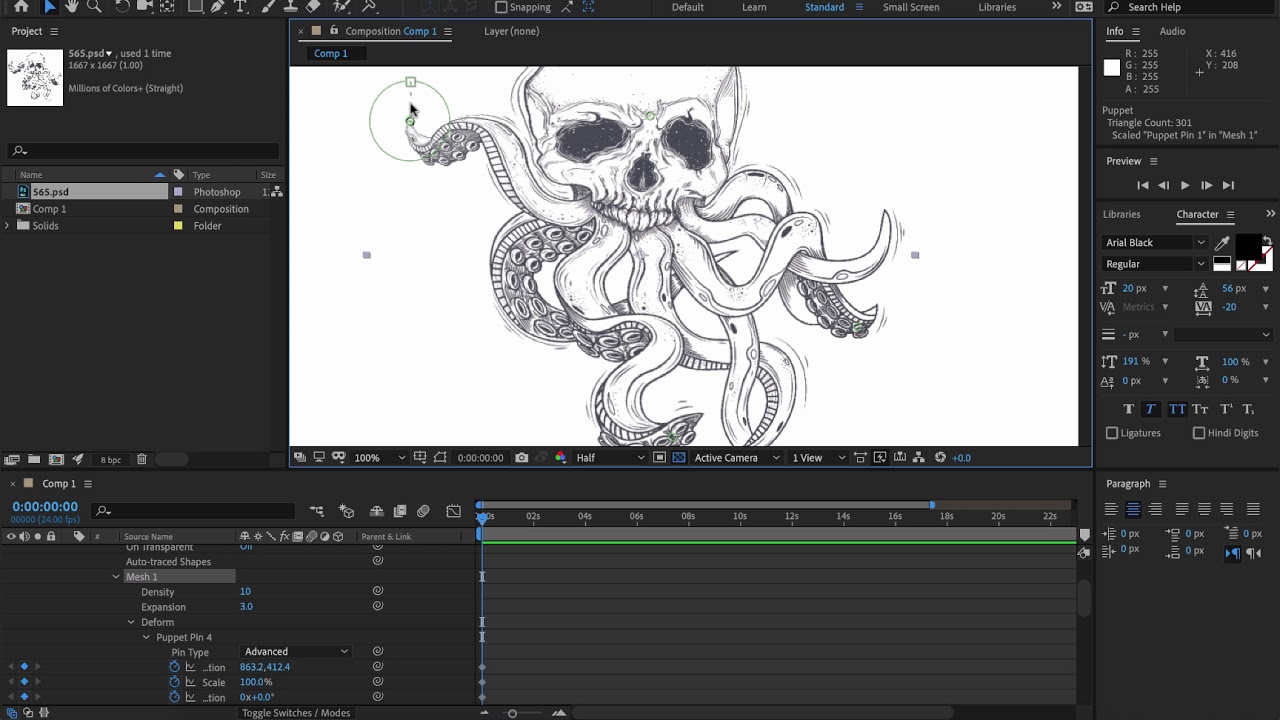Click the Scale property stopwatch
The width and height of the screenshot is (1280, 720).
click(x=174, y=682)
